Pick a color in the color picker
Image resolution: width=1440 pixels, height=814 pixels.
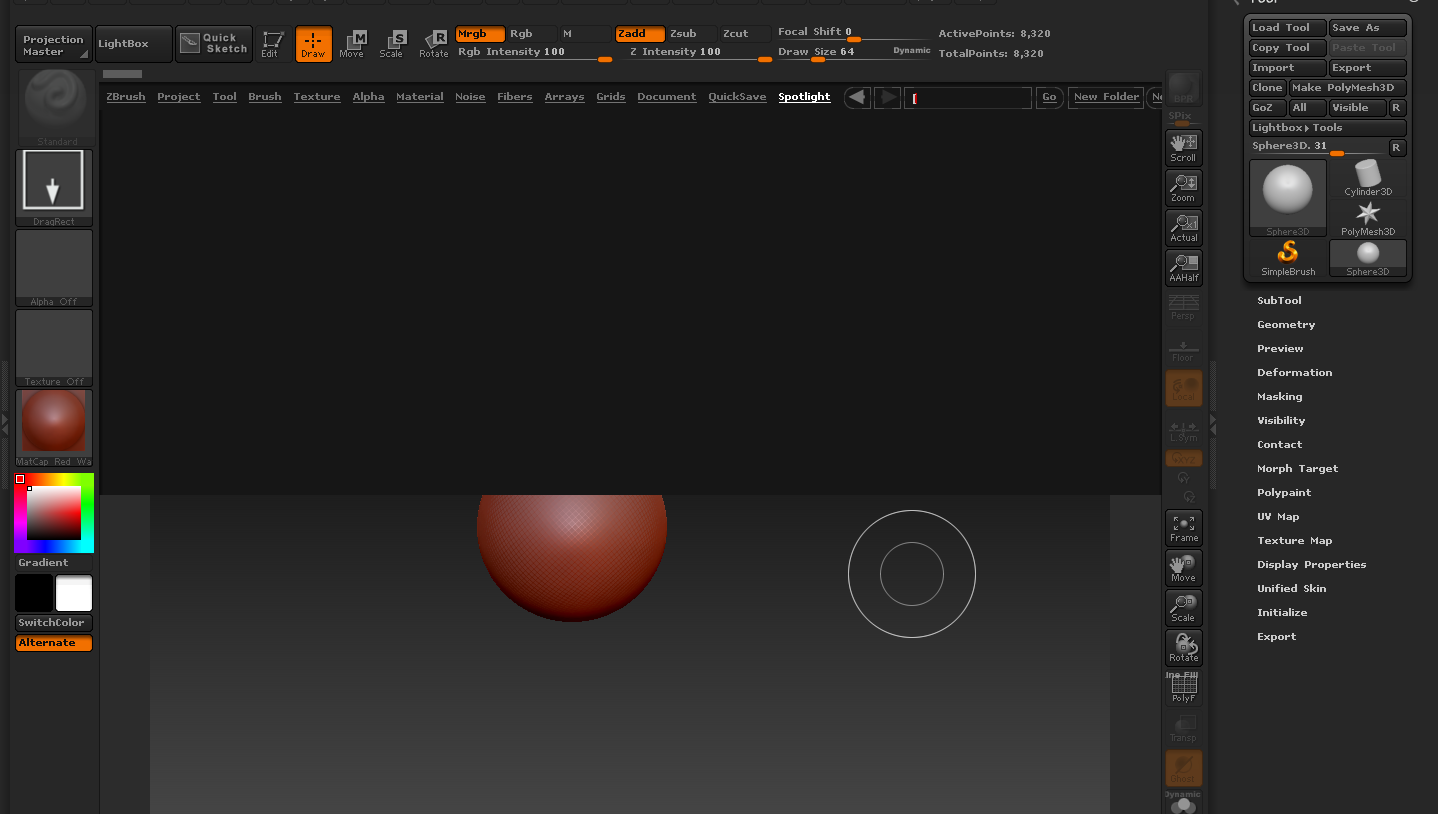(x=54, y=513)
